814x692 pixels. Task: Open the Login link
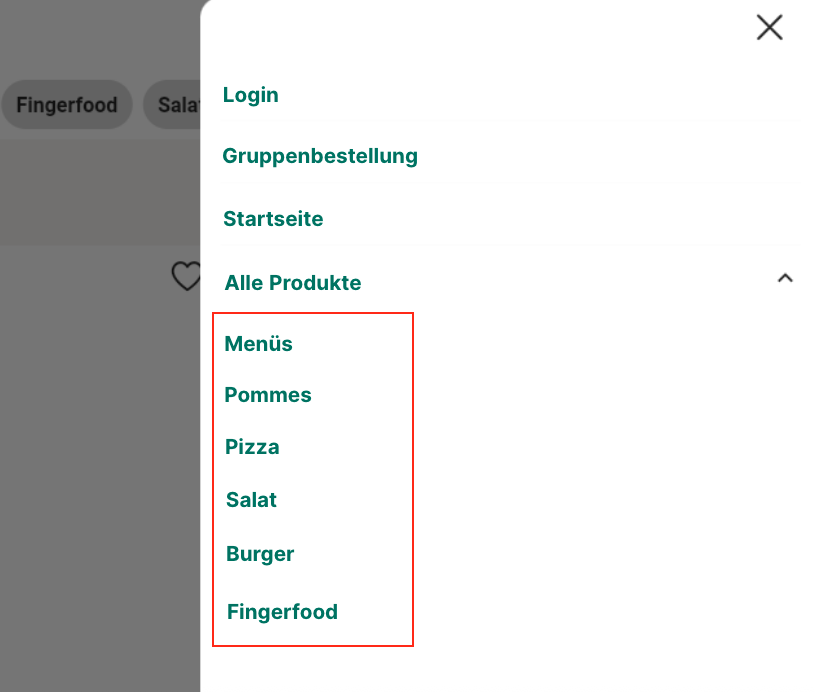click(x=251, y=95)
